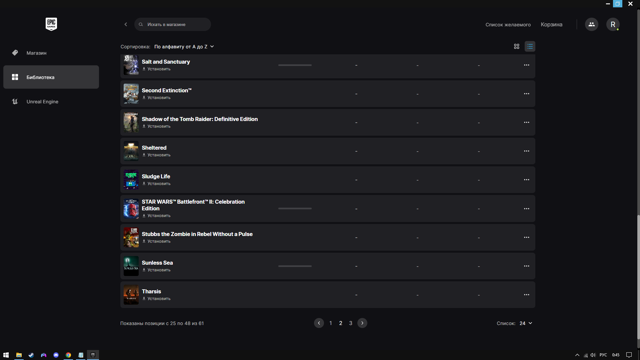Open the R profile avatar menu

tap(613, 24)
